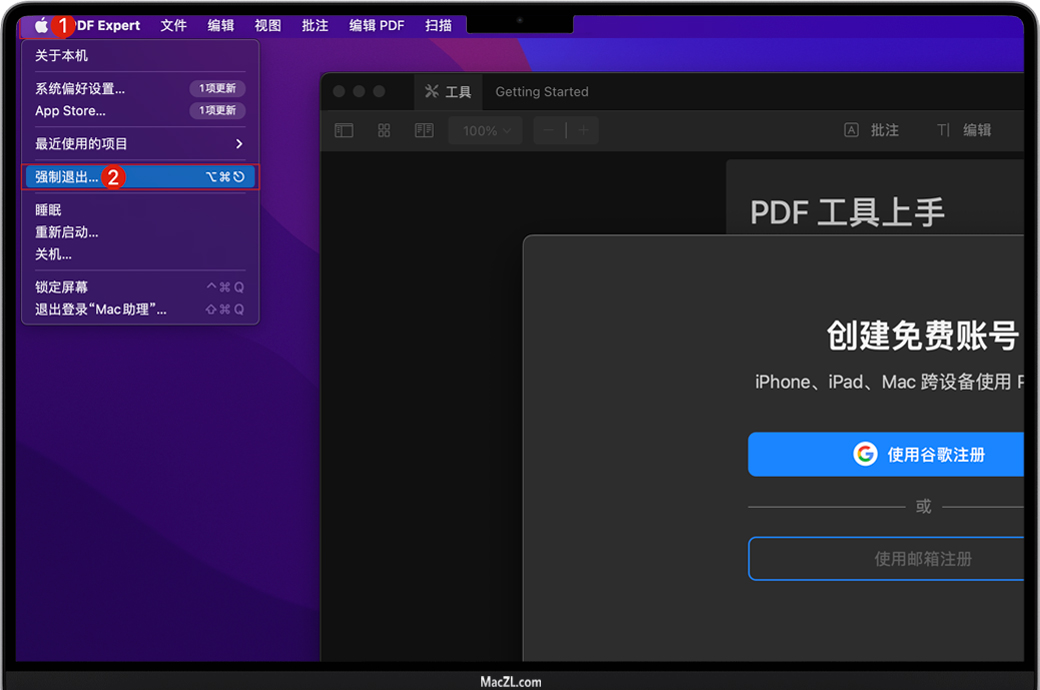The image size is (1040, 690).
Task: Select the 批注 annotate toolbar mode
Action: click(872, 130)
